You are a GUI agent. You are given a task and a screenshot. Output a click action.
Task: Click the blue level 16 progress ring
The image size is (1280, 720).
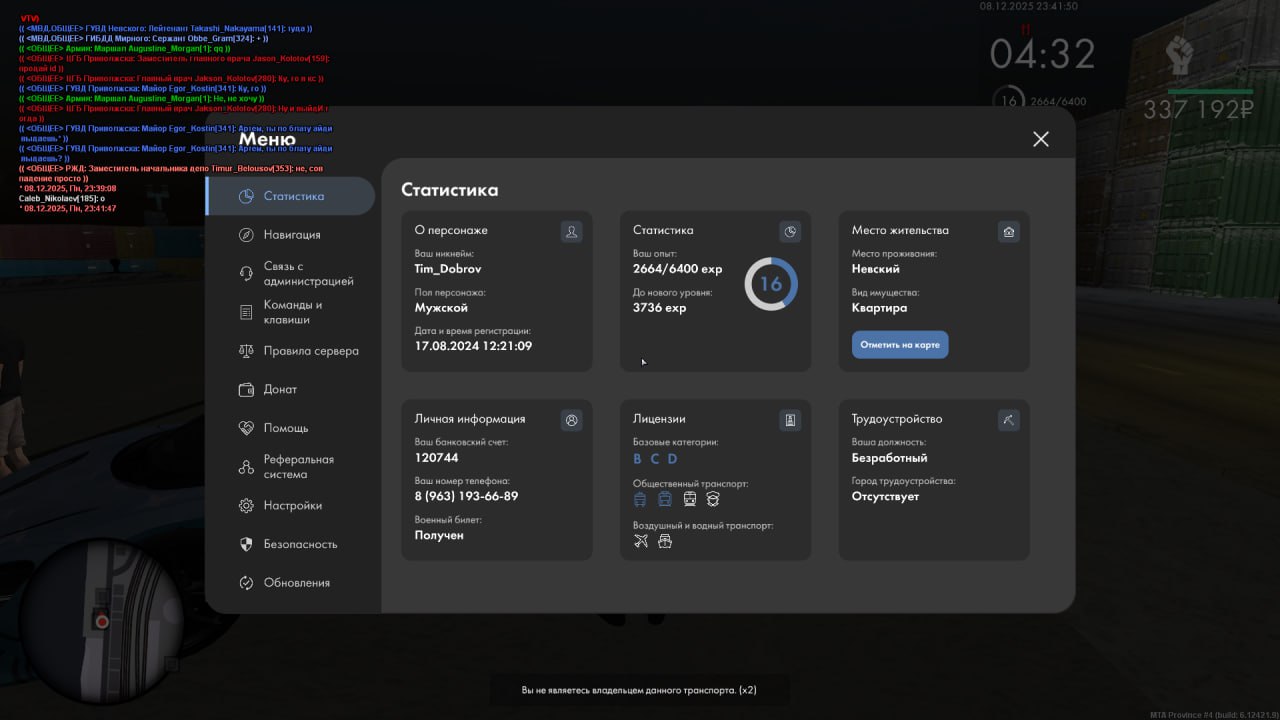tap(771, 284)
